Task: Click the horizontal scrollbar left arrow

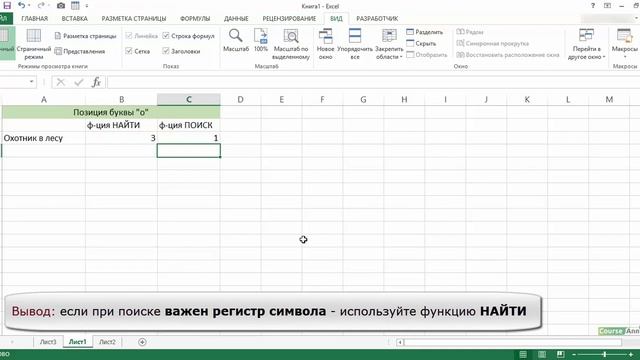Action: (400, 342)
